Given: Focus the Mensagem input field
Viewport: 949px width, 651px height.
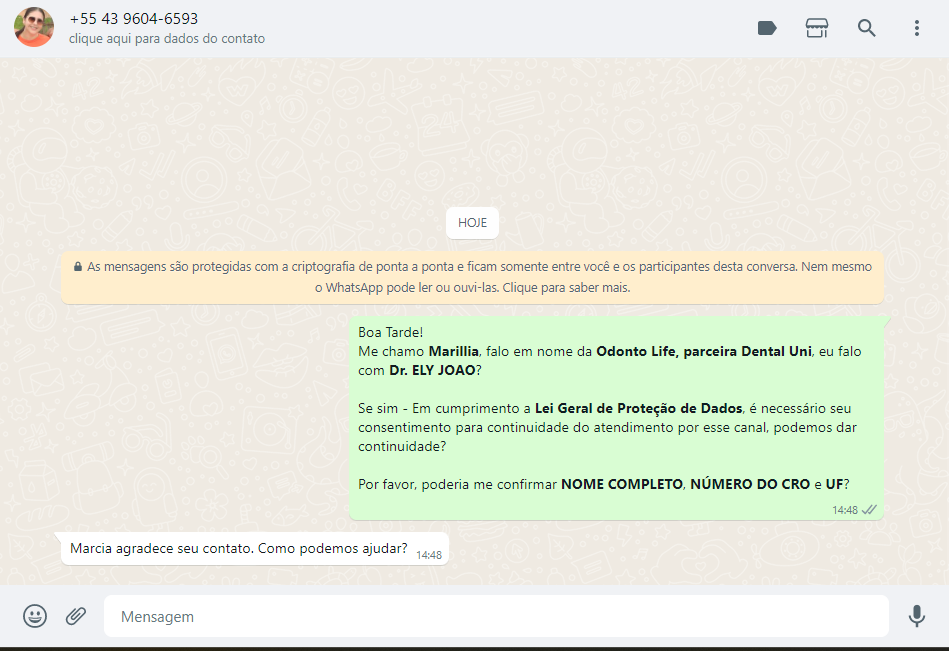Looking at the screenshot, I should pos(496,616).
